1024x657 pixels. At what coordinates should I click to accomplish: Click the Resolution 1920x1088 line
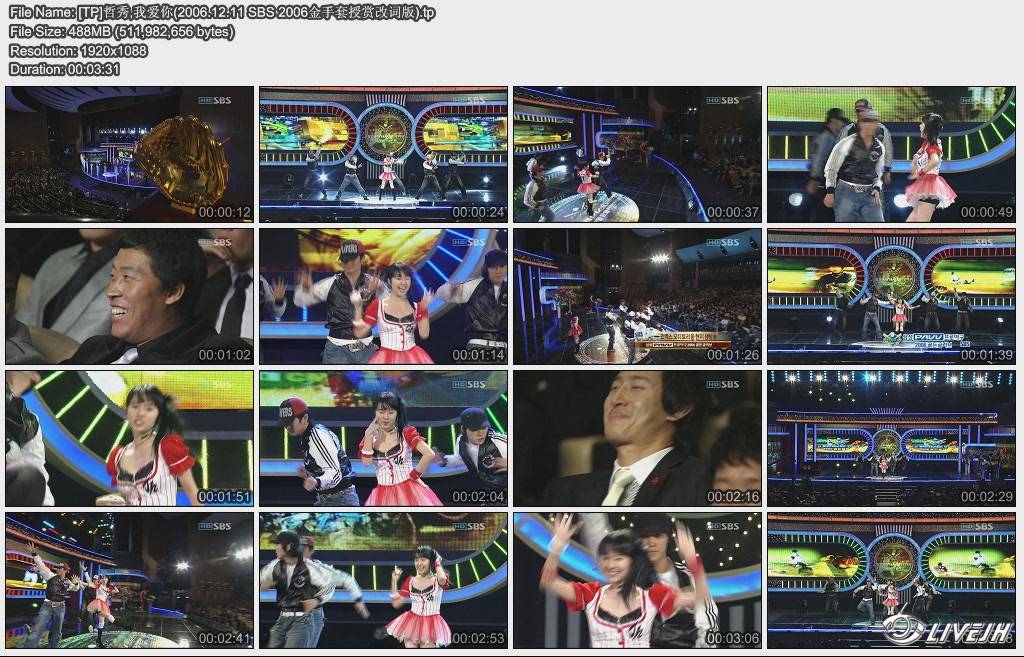pyautogui.click(x=78, y=50)
